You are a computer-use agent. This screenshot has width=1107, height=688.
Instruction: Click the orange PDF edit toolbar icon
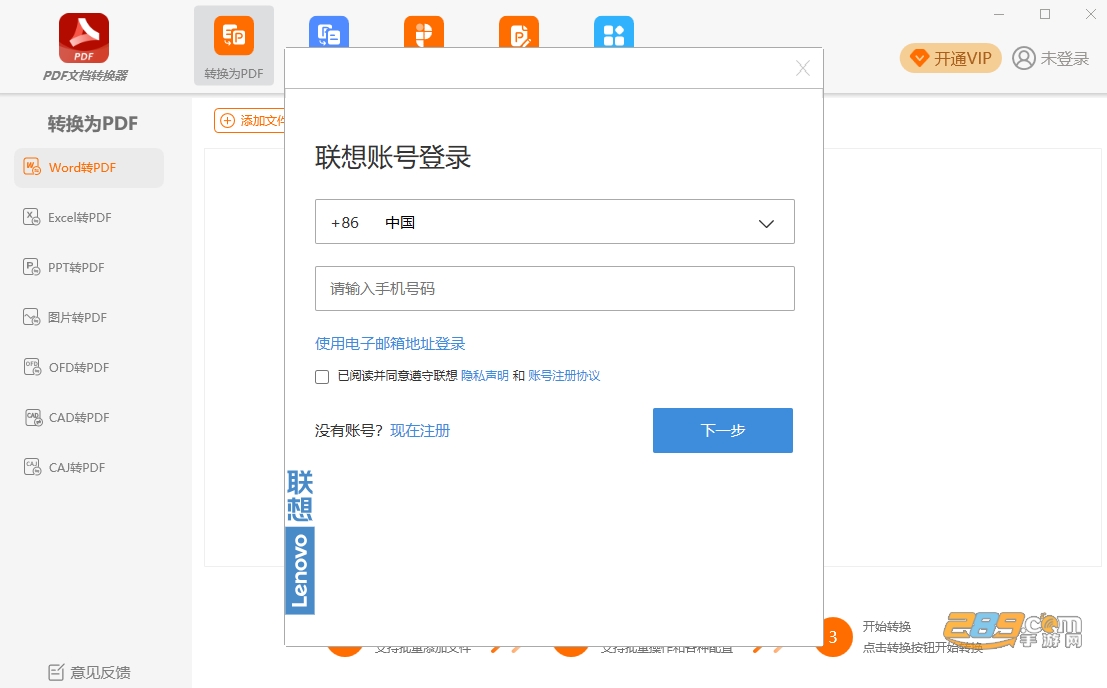[x=519, y=32]
